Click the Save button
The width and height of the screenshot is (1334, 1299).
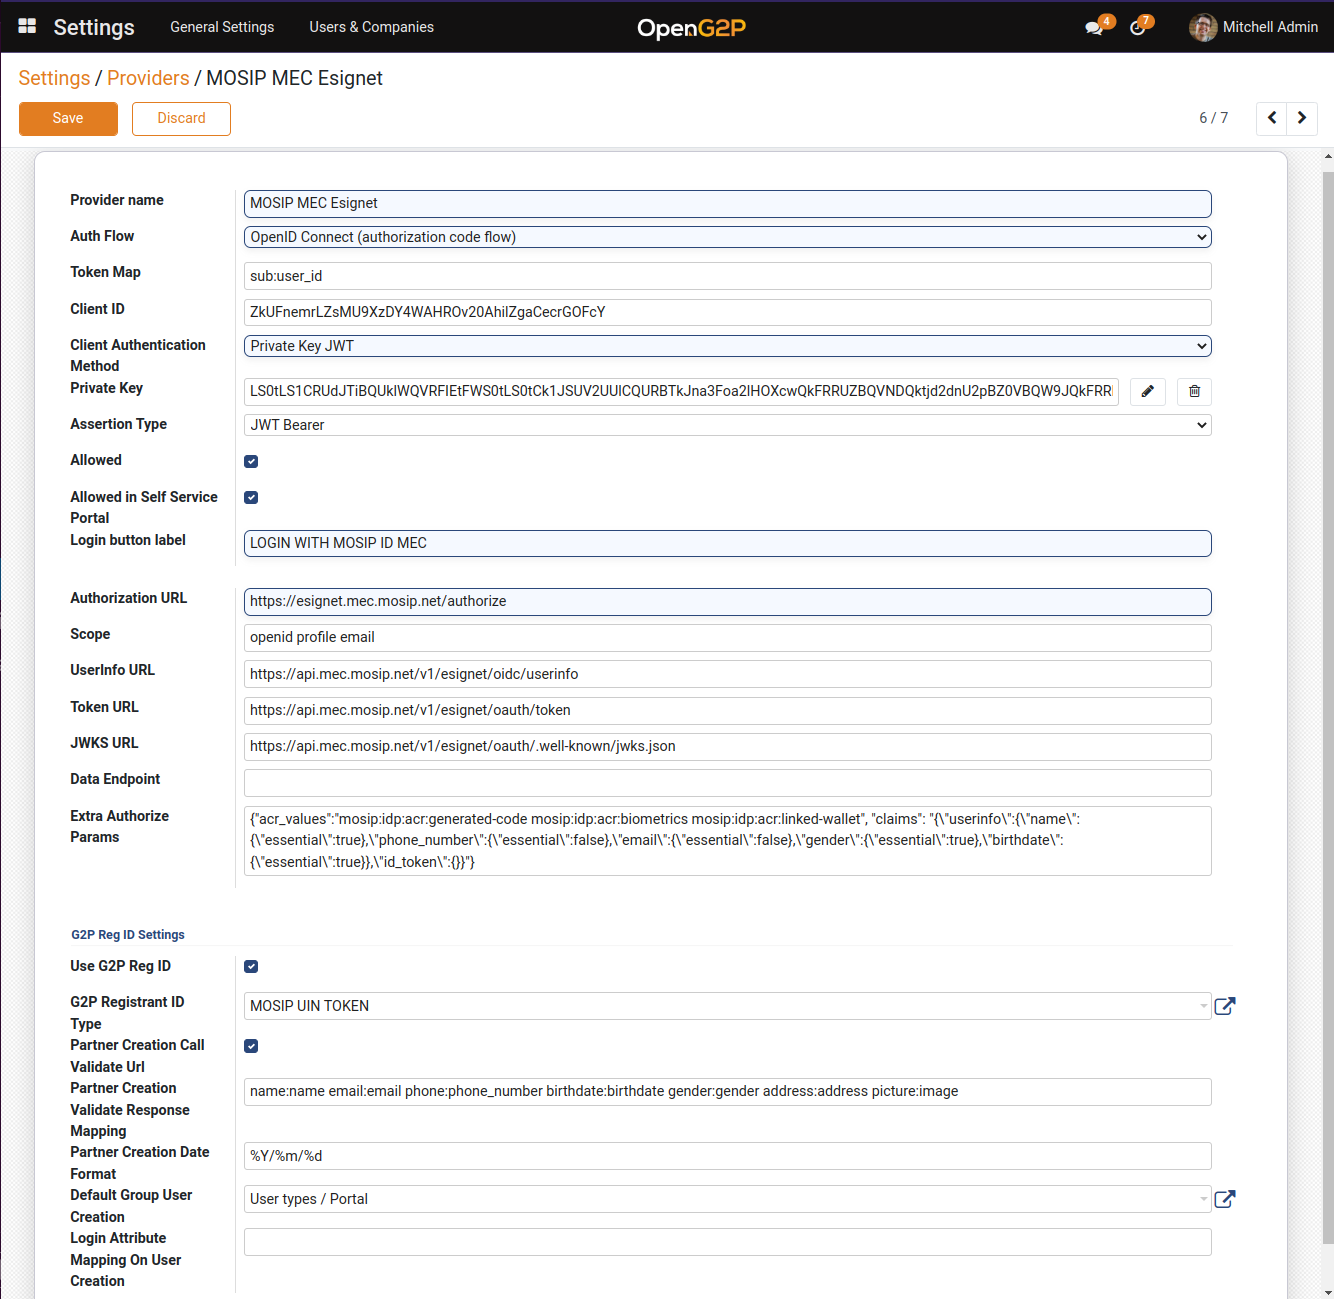pos(68,118)
